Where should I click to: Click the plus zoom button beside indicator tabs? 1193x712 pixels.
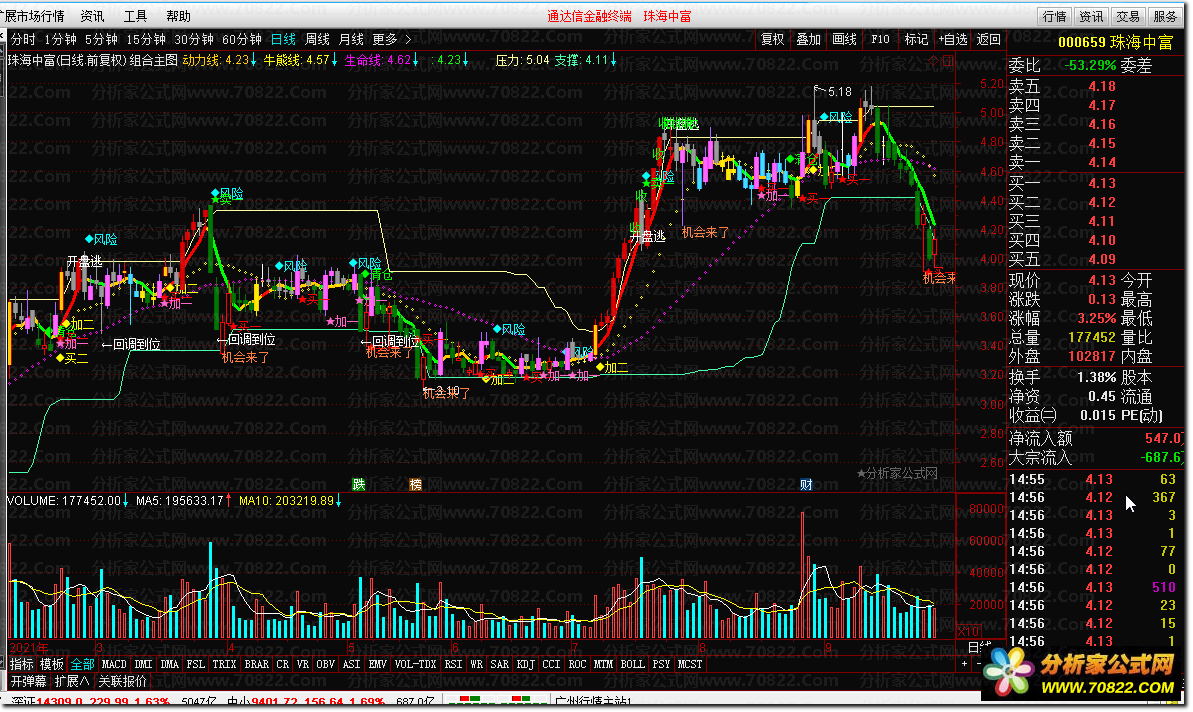[x=965, y=664]
